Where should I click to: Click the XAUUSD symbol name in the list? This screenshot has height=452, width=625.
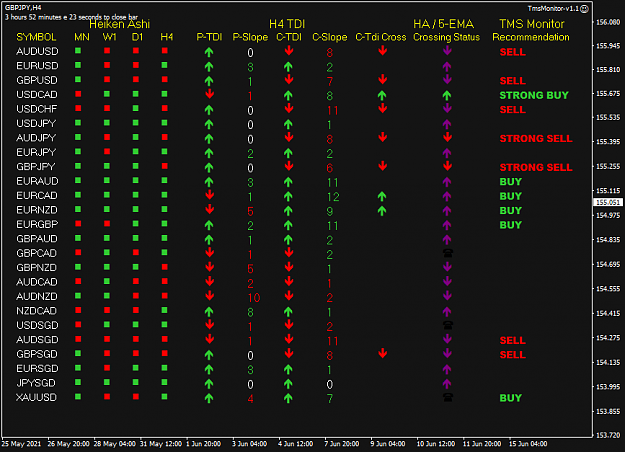pos(36,397)
